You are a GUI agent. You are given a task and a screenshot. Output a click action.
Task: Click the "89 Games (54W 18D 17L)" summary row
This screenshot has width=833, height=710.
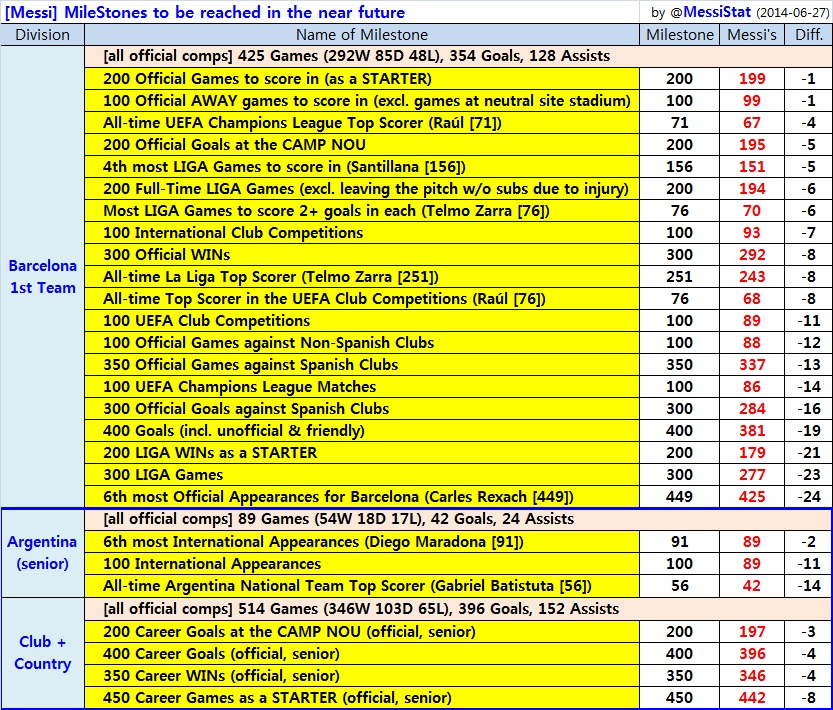pos(458,519)
